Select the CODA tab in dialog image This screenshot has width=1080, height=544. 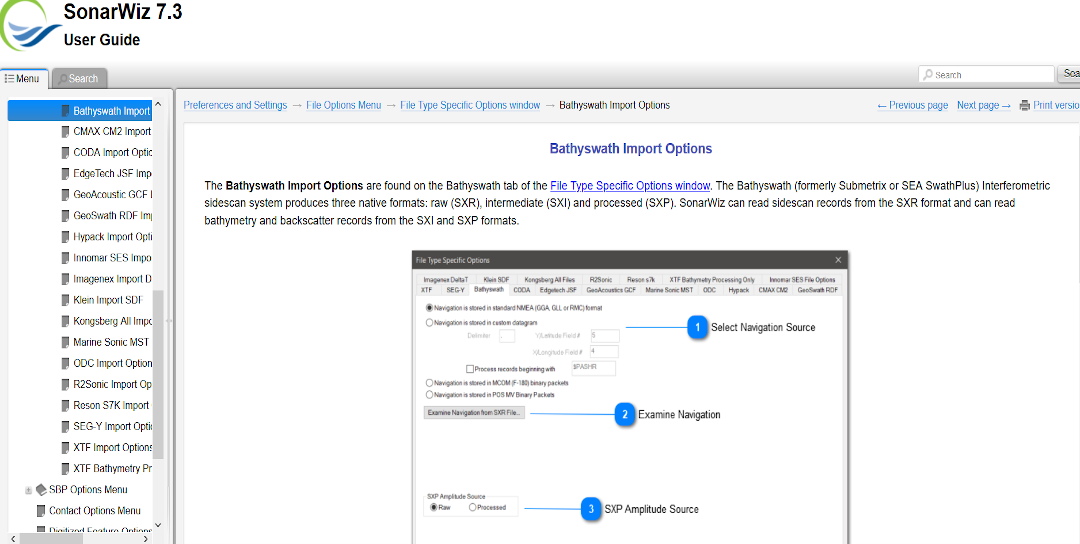[x=522, y=291]
